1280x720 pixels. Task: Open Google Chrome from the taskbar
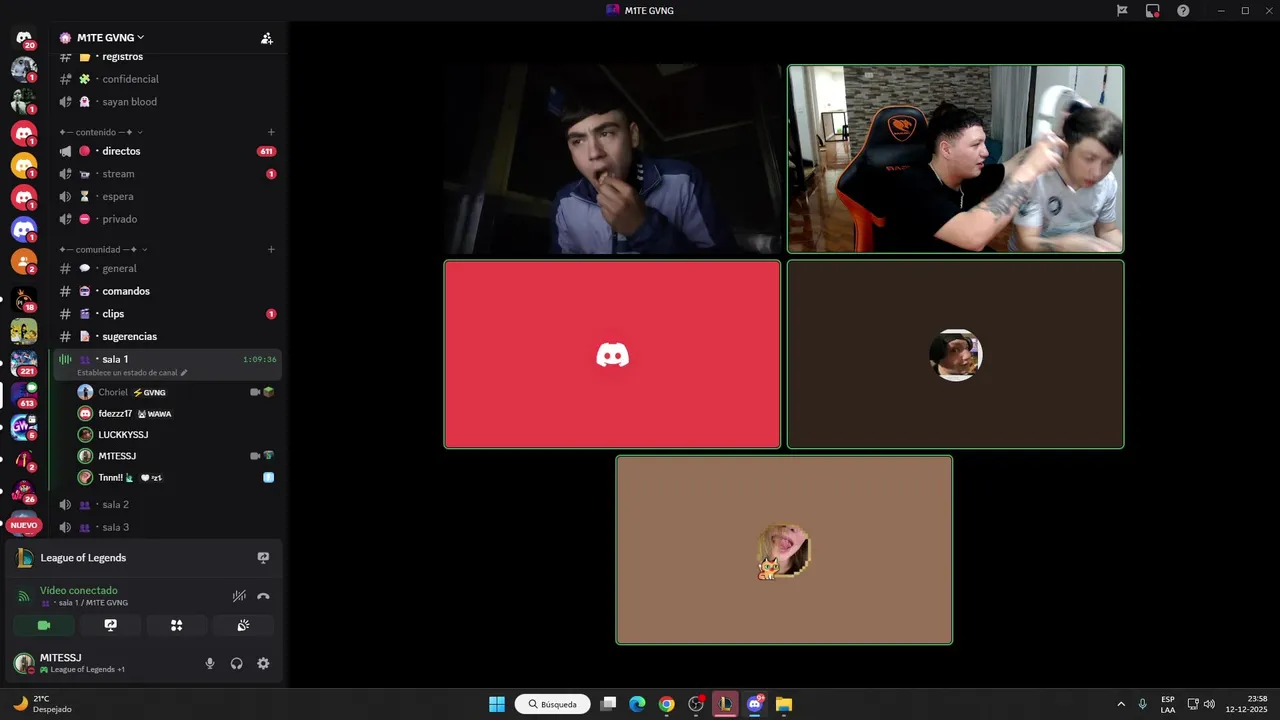(666, 704)
